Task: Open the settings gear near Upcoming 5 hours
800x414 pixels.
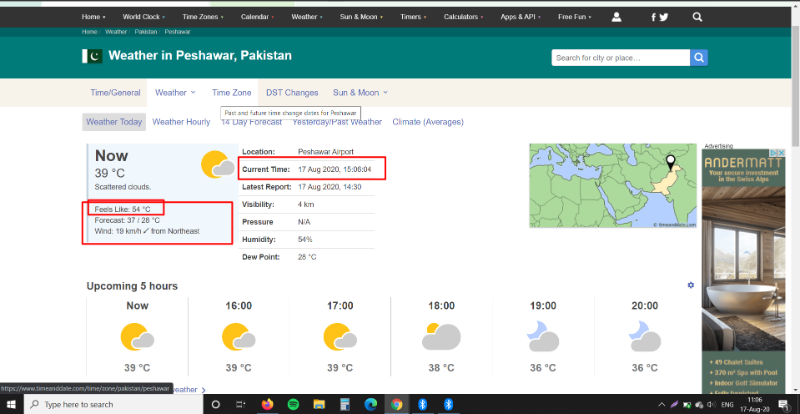Action: click(690, 286)
